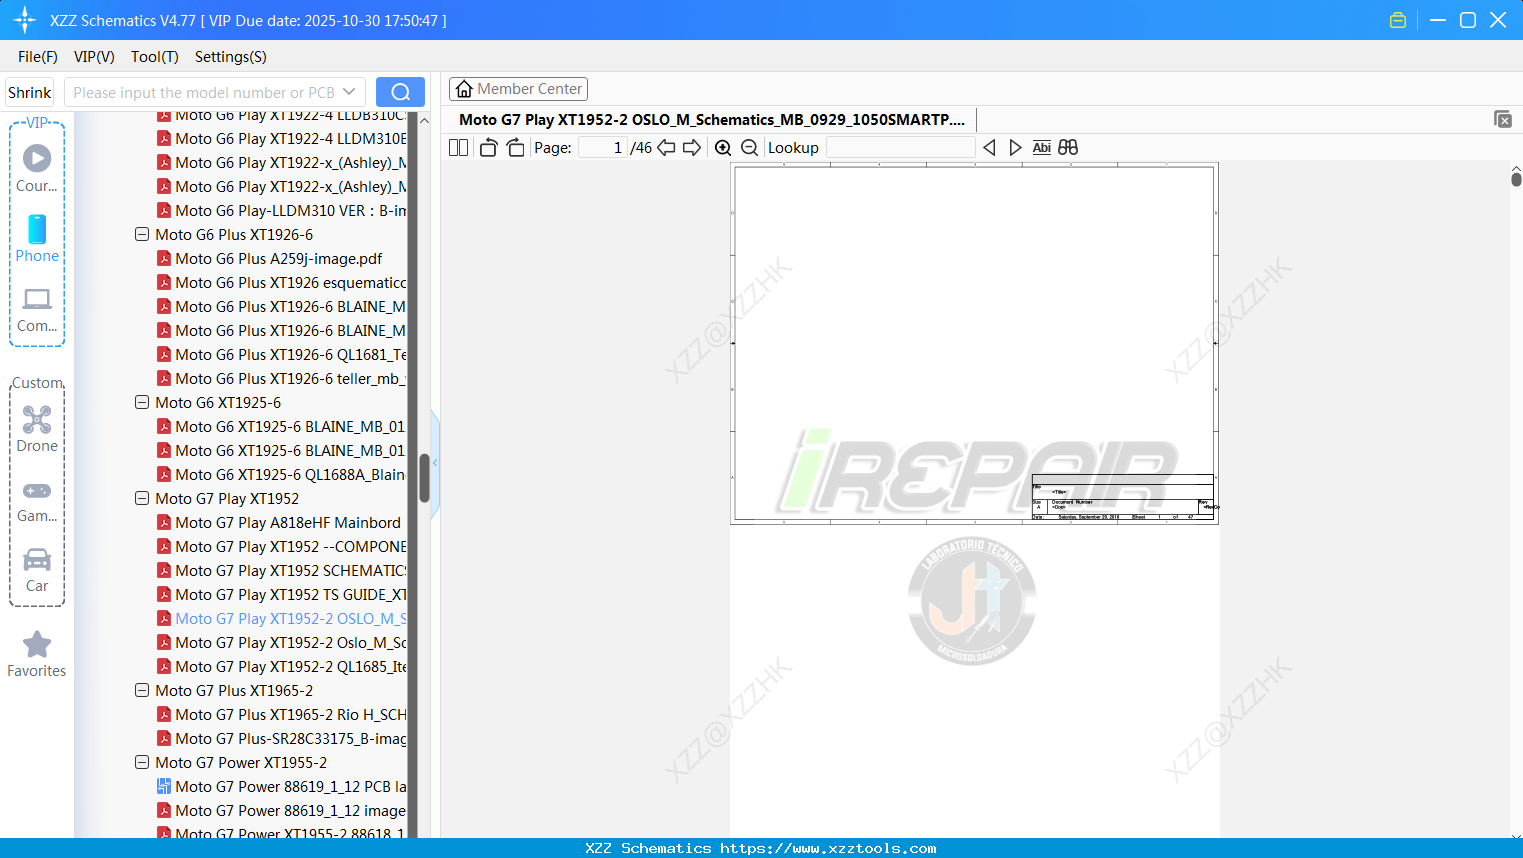Open the Member Center

pos(518,89)
